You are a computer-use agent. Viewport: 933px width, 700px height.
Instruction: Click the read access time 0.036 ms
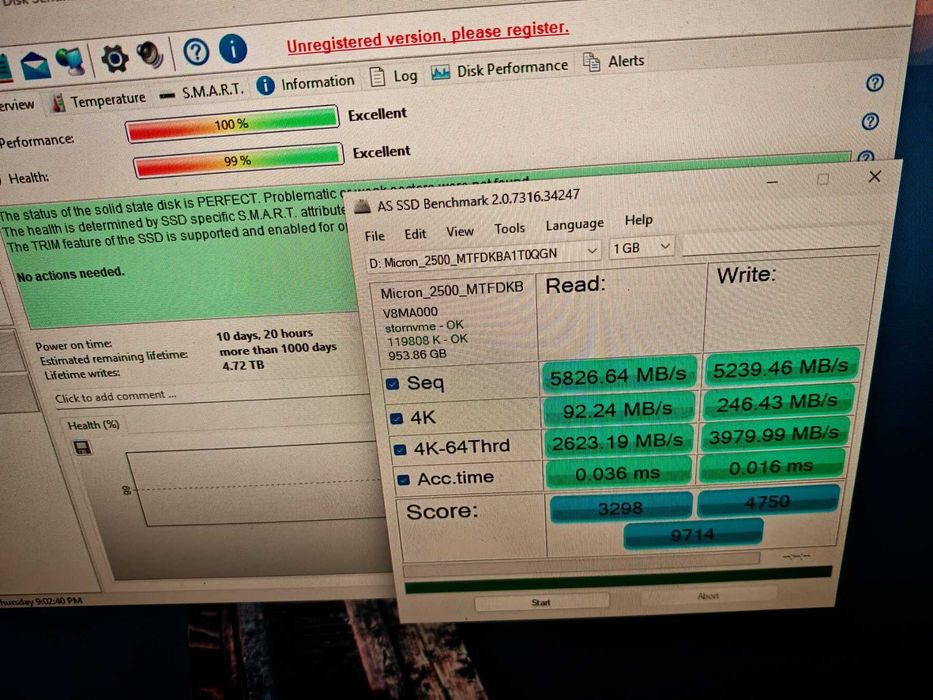618,473
